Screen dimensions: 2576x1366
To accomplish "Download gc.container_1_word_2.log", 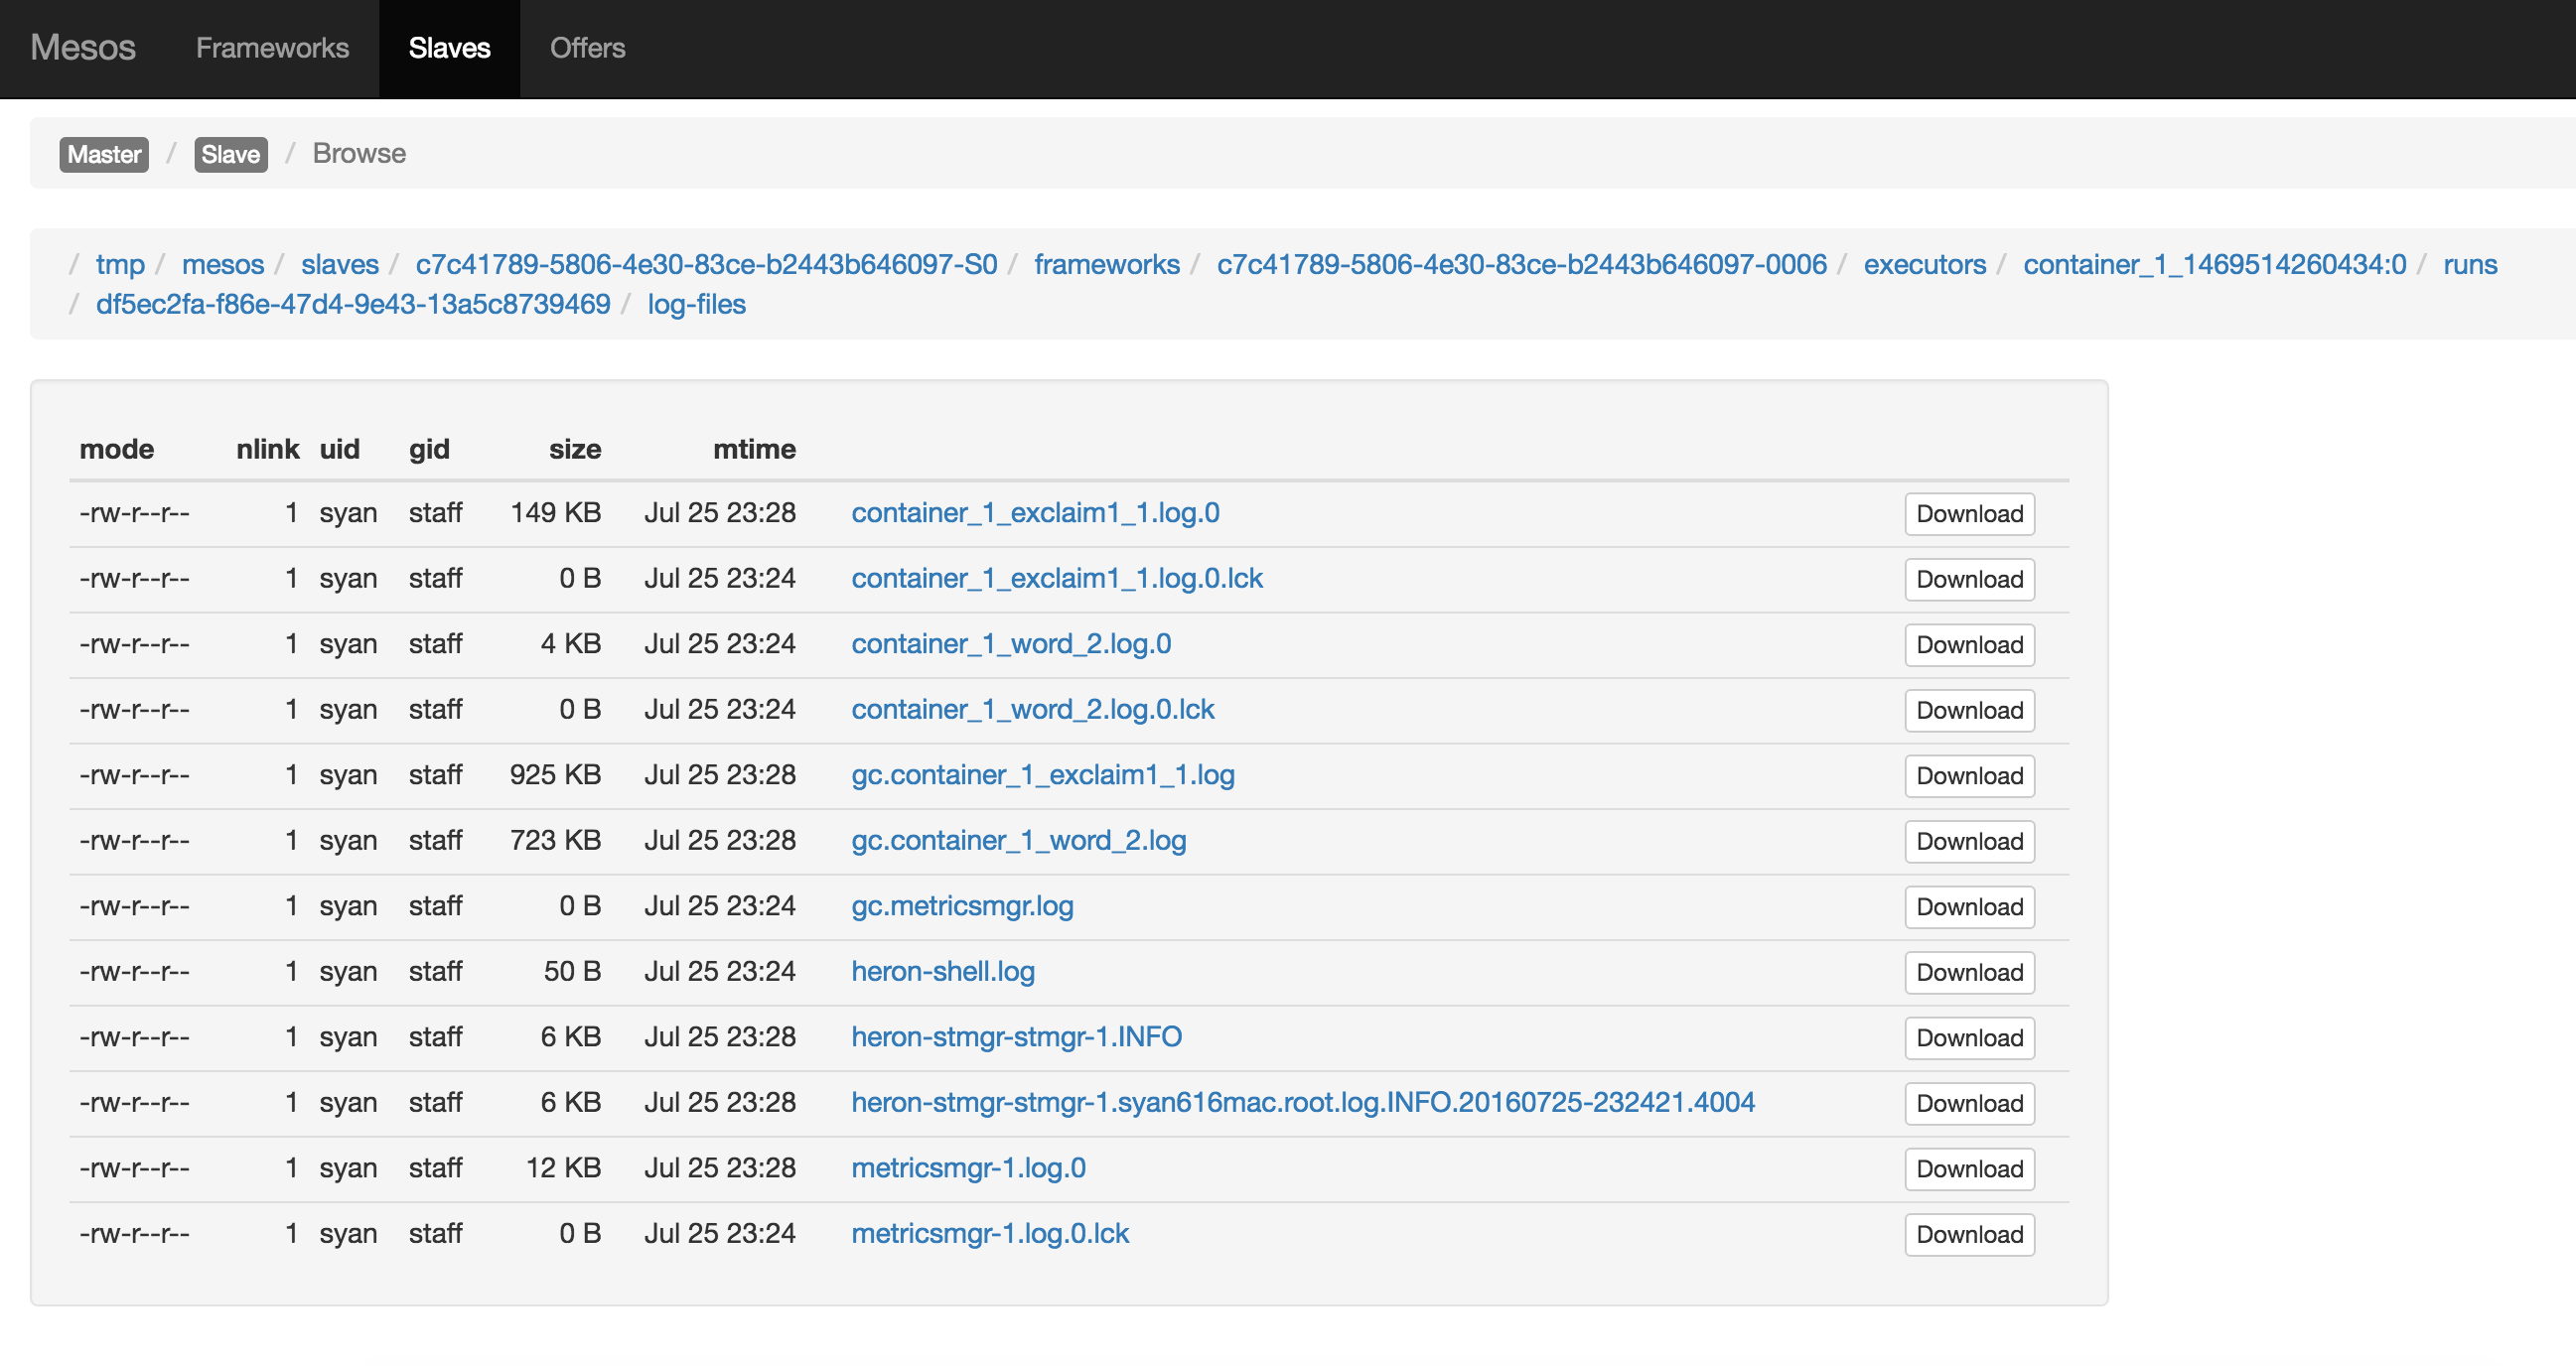I will pyautogui.click(x=1968, y=840).
